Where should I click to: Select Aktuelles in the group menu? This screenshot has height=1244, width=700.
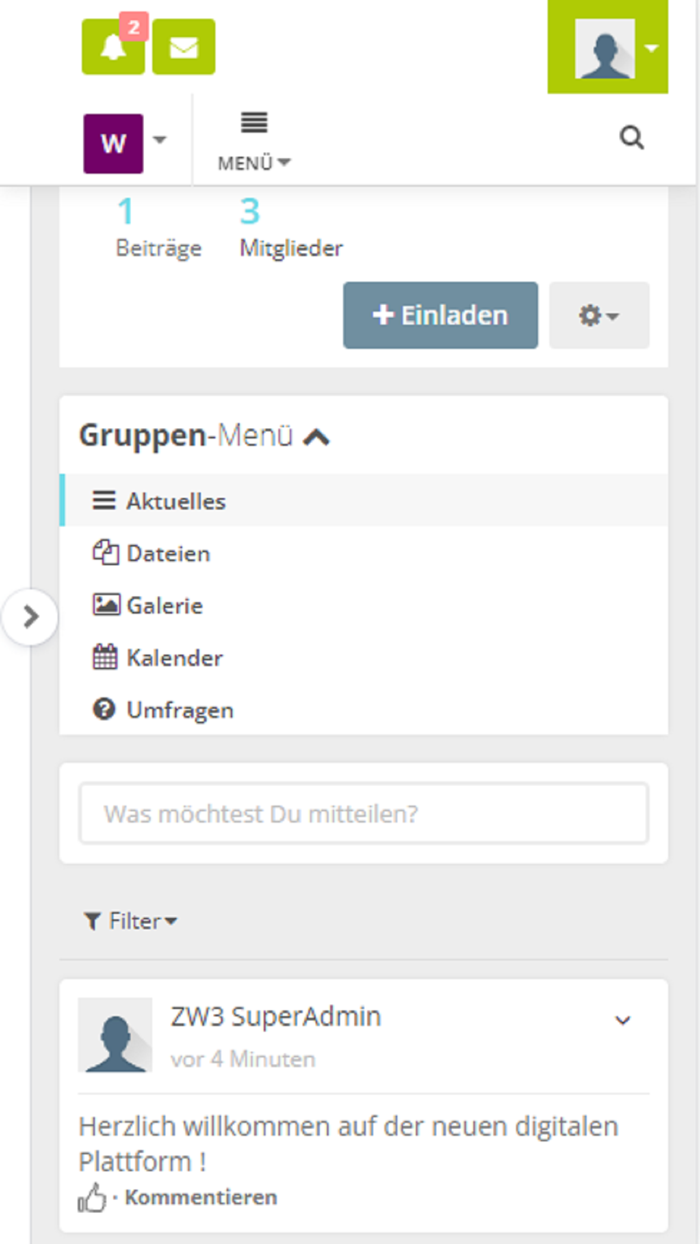click(x=175, y=501)
